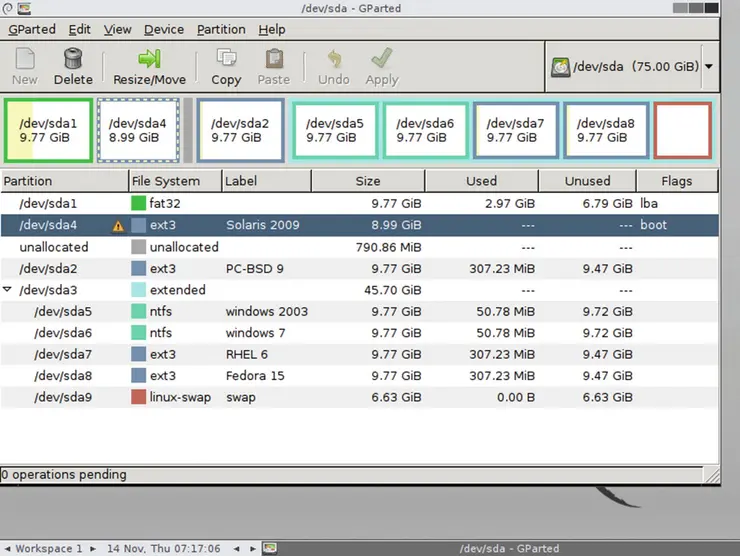The height and width of the screenshot is (556, 740).
Task: Click arrow right of Workspace 1
Action: 94,548
